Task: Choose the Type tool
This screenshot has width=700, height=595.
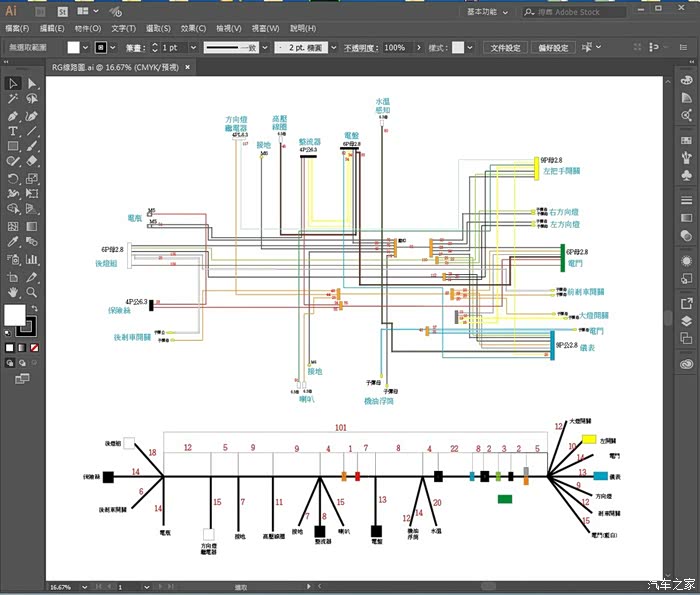Action: tap(13, 131)
